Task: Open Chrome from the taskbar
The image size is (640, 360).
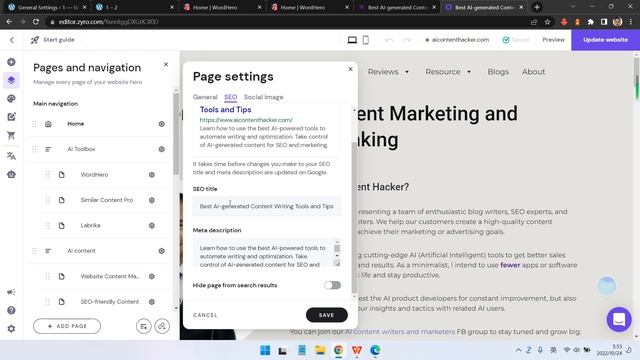Action: 338,350
